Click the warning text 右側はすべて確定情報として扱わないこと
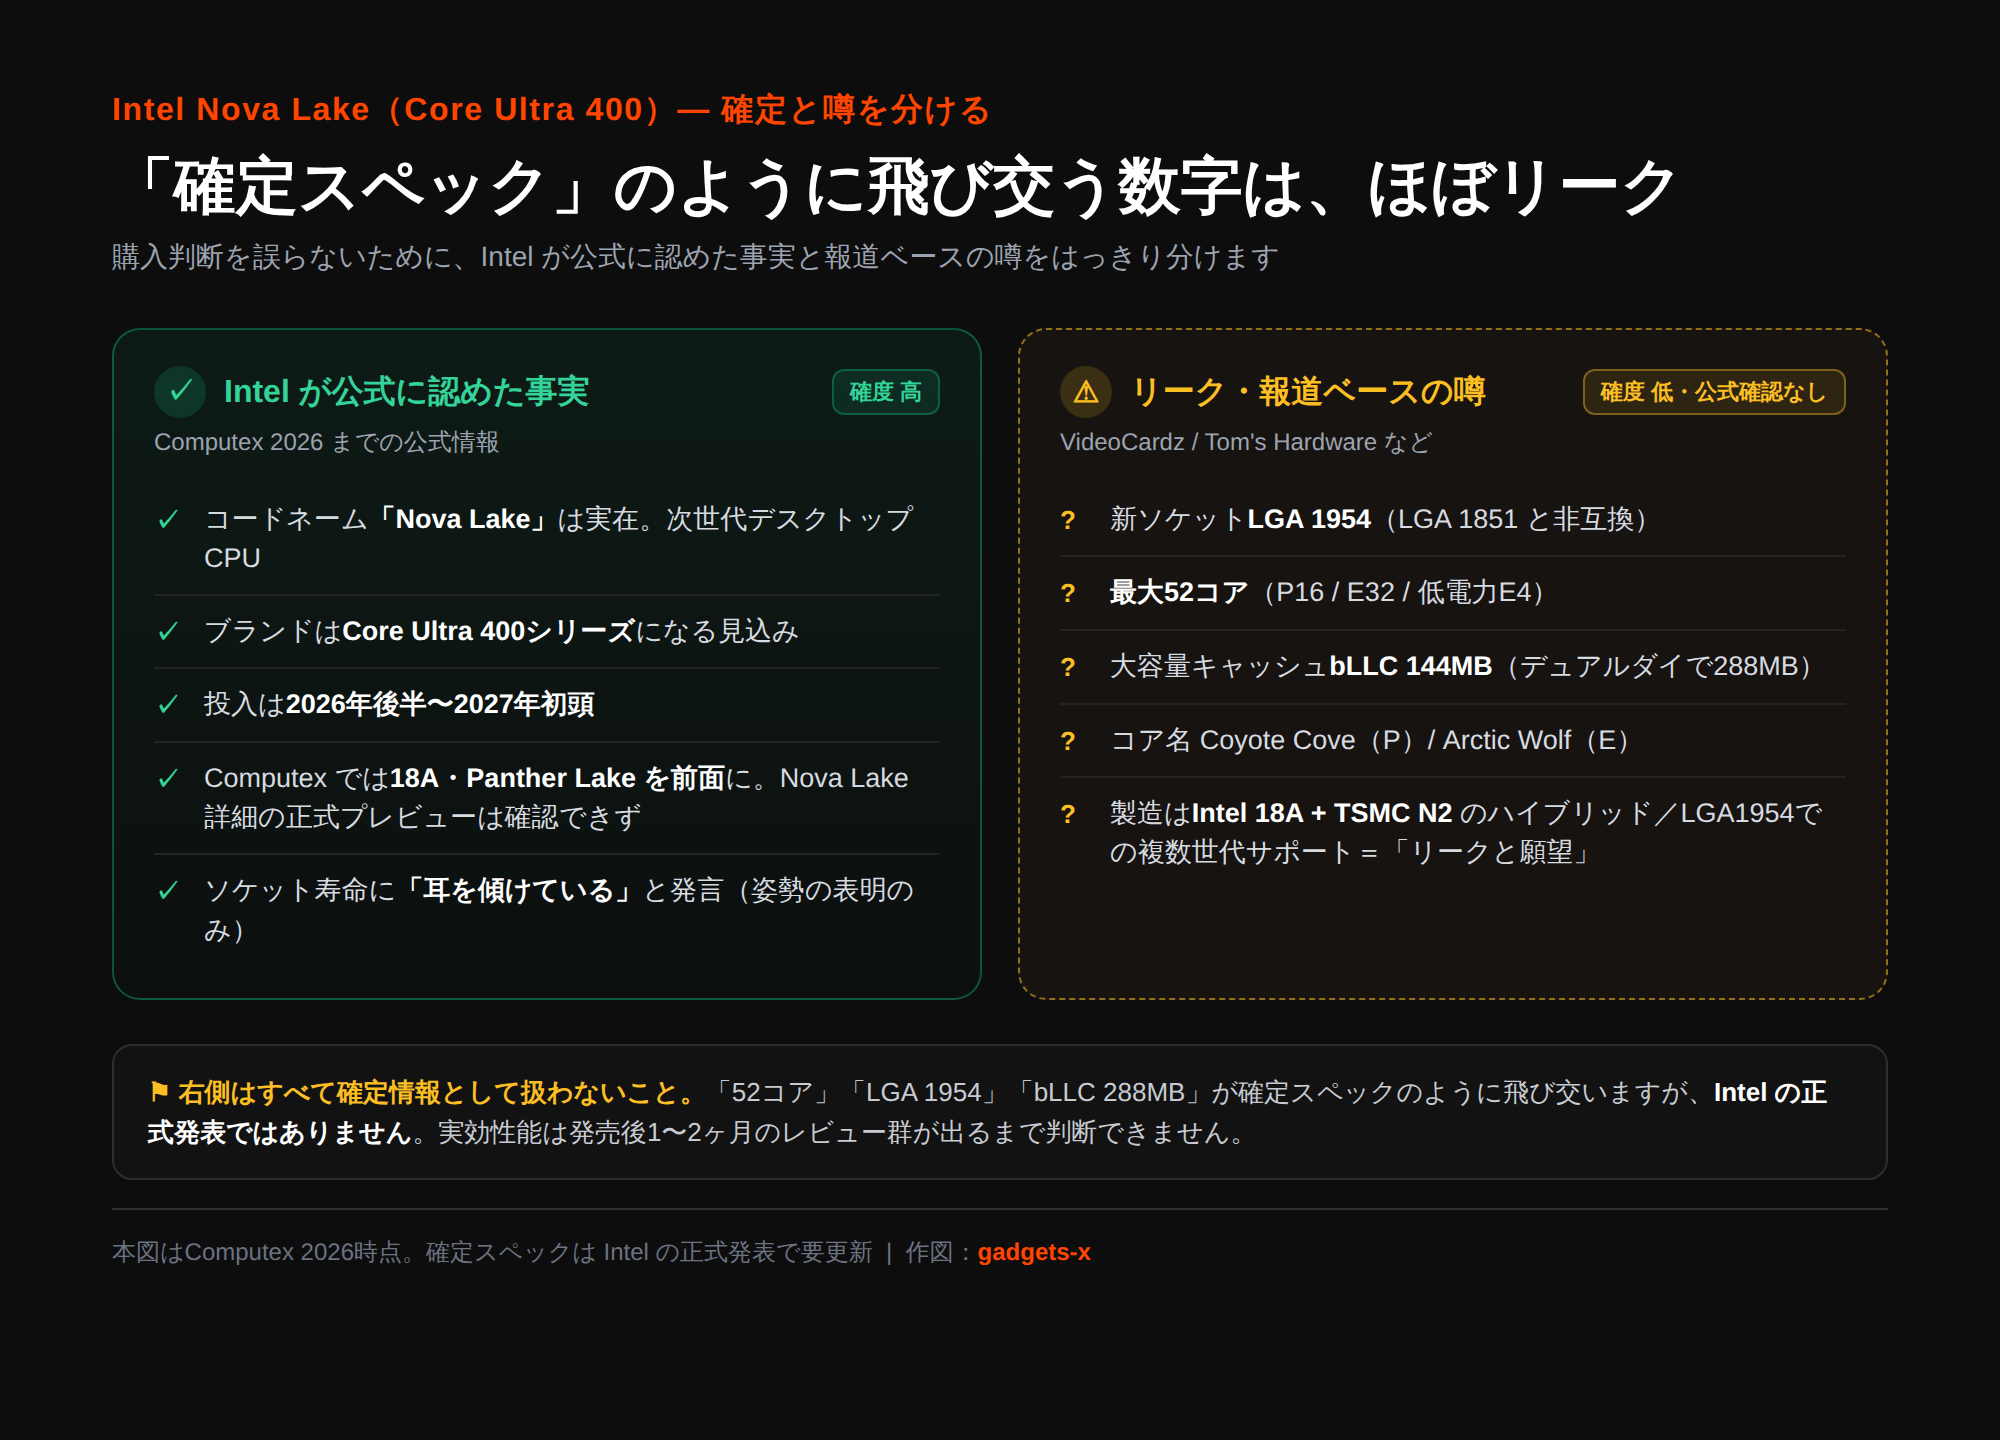Image resolution: width=2000 pixels, height=1440 pixels. tap(438, 1092)
